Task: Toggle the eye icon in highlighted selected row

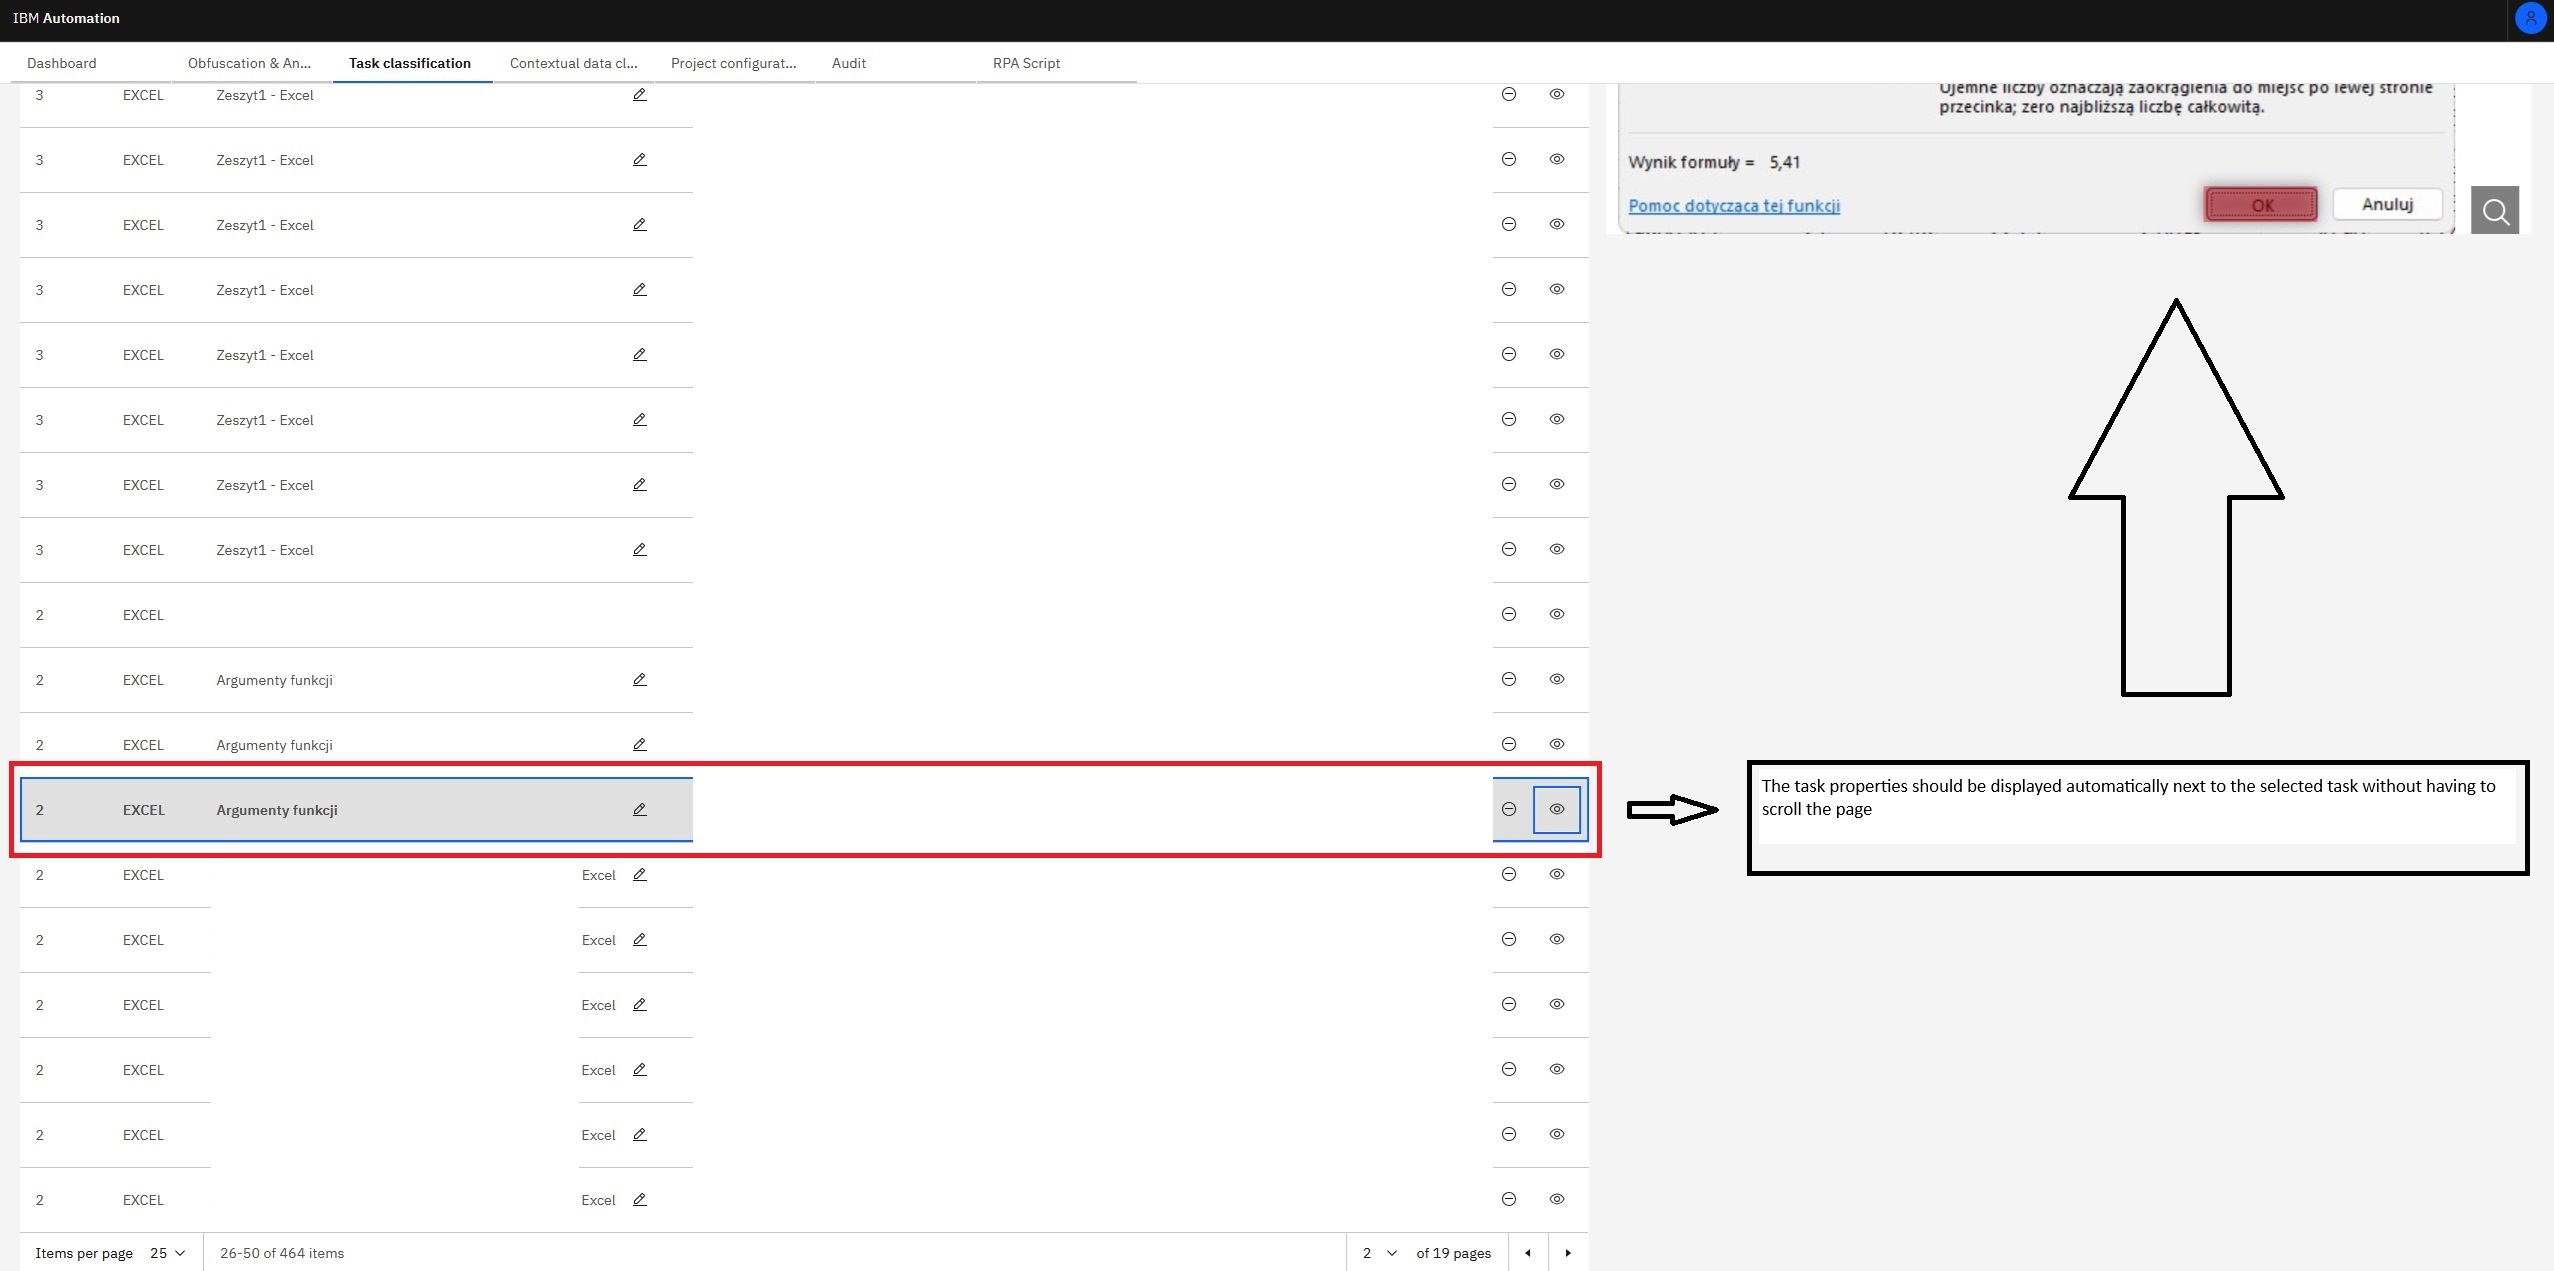Action: click(x=1557, y=809)
